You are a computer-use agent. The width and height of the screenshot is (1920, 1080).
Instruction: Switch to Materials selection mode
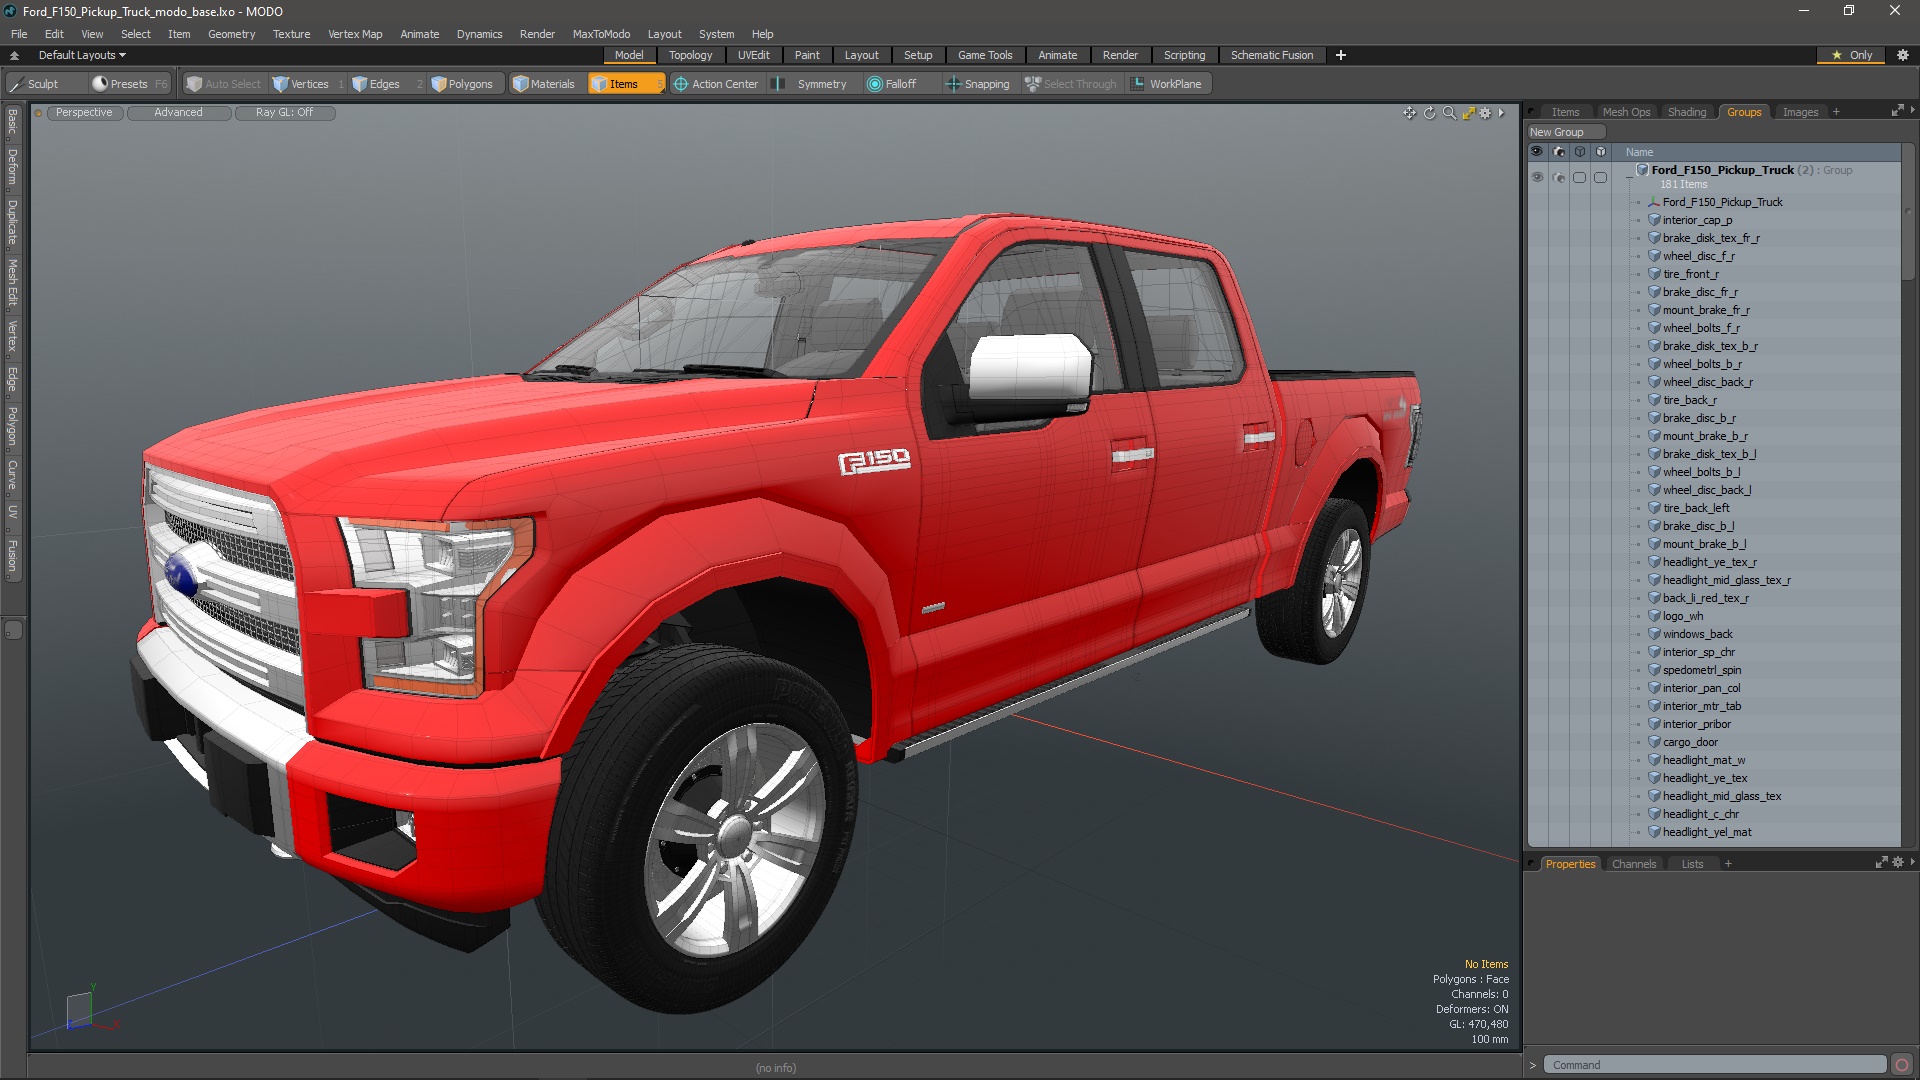pyautogui.click(x=544, y=84)
